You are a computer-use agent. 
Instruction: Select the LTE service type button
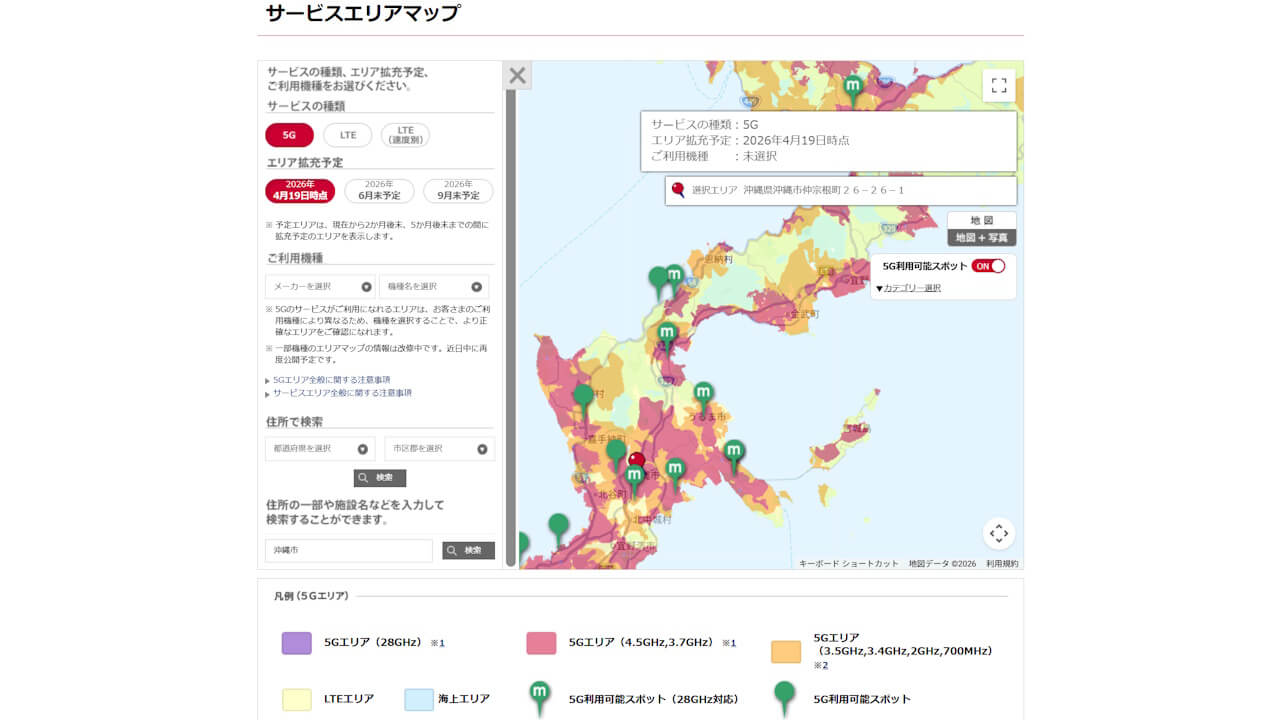coord(347,134)
